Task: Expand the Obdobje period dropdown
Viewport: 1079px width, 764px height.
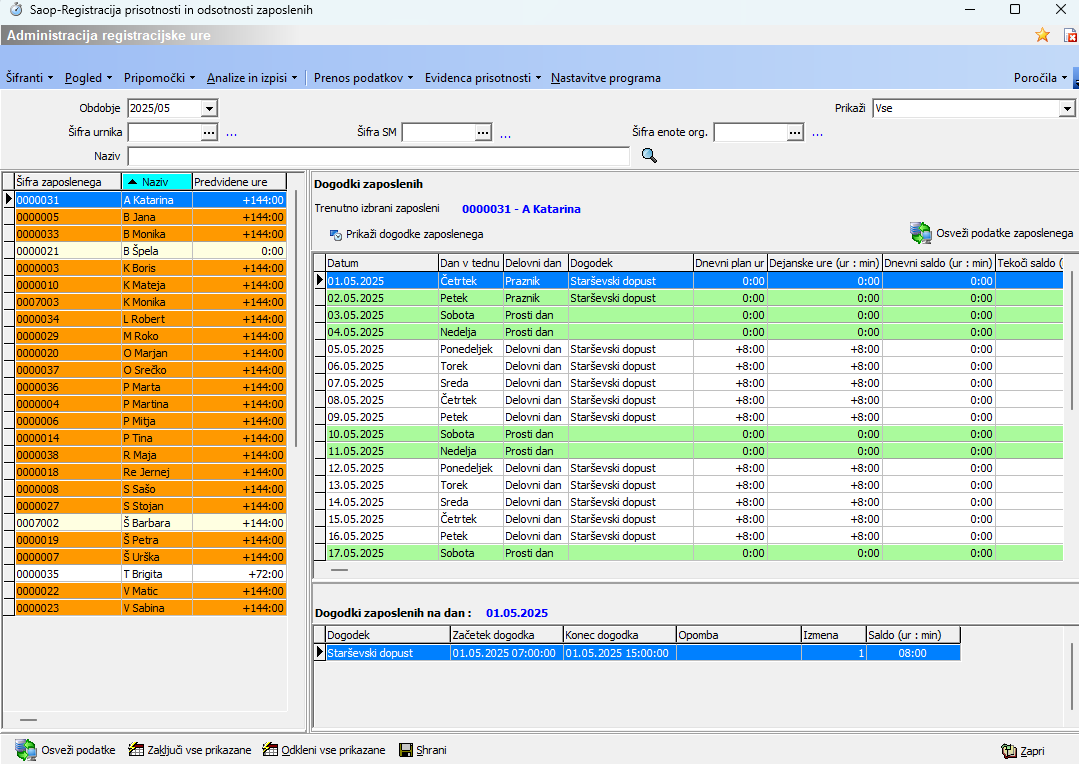Action: tap(209, 108)
